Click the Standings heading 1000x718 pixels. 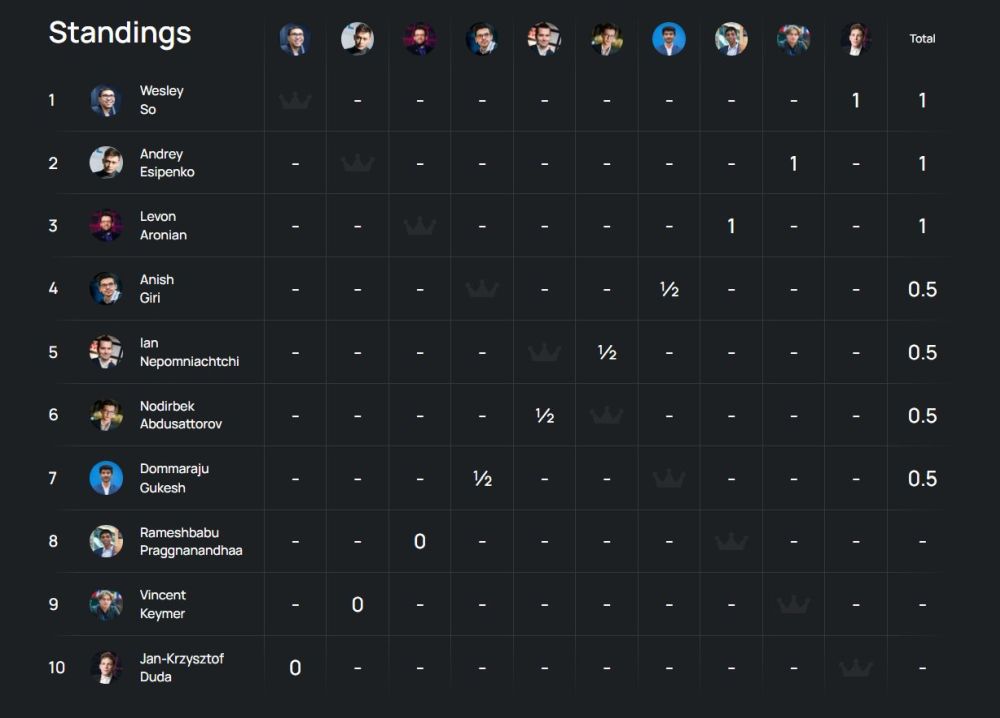coord(119,33)
